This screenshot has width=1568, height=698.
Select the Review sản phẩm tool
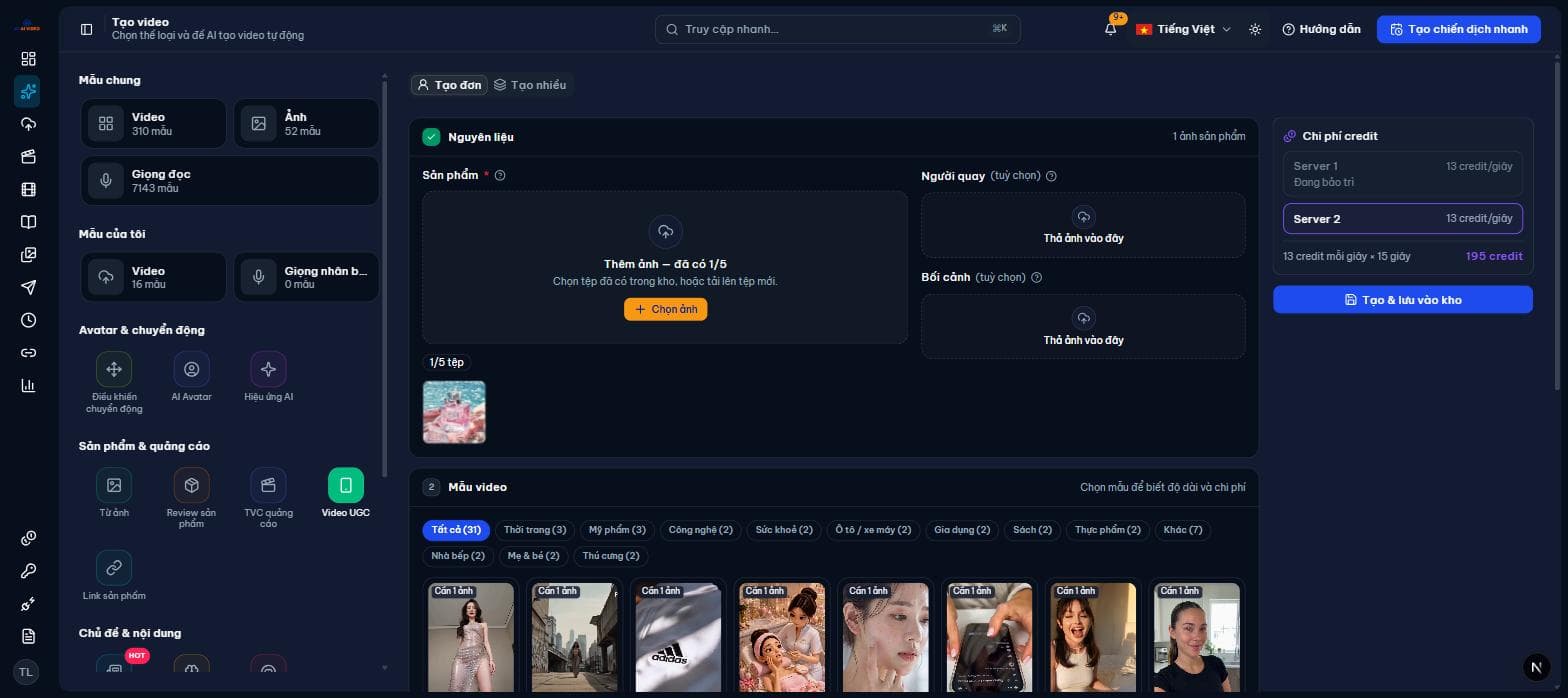click(191, 498)
